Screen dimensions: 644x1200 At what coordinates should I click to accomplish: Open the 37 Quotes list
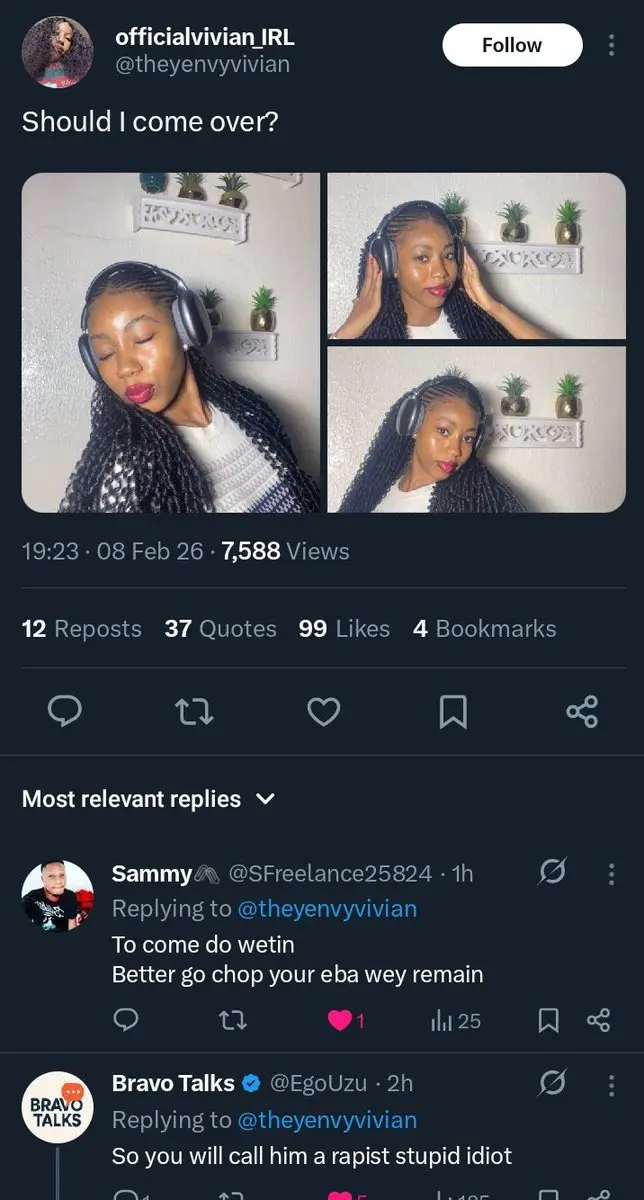221,628
